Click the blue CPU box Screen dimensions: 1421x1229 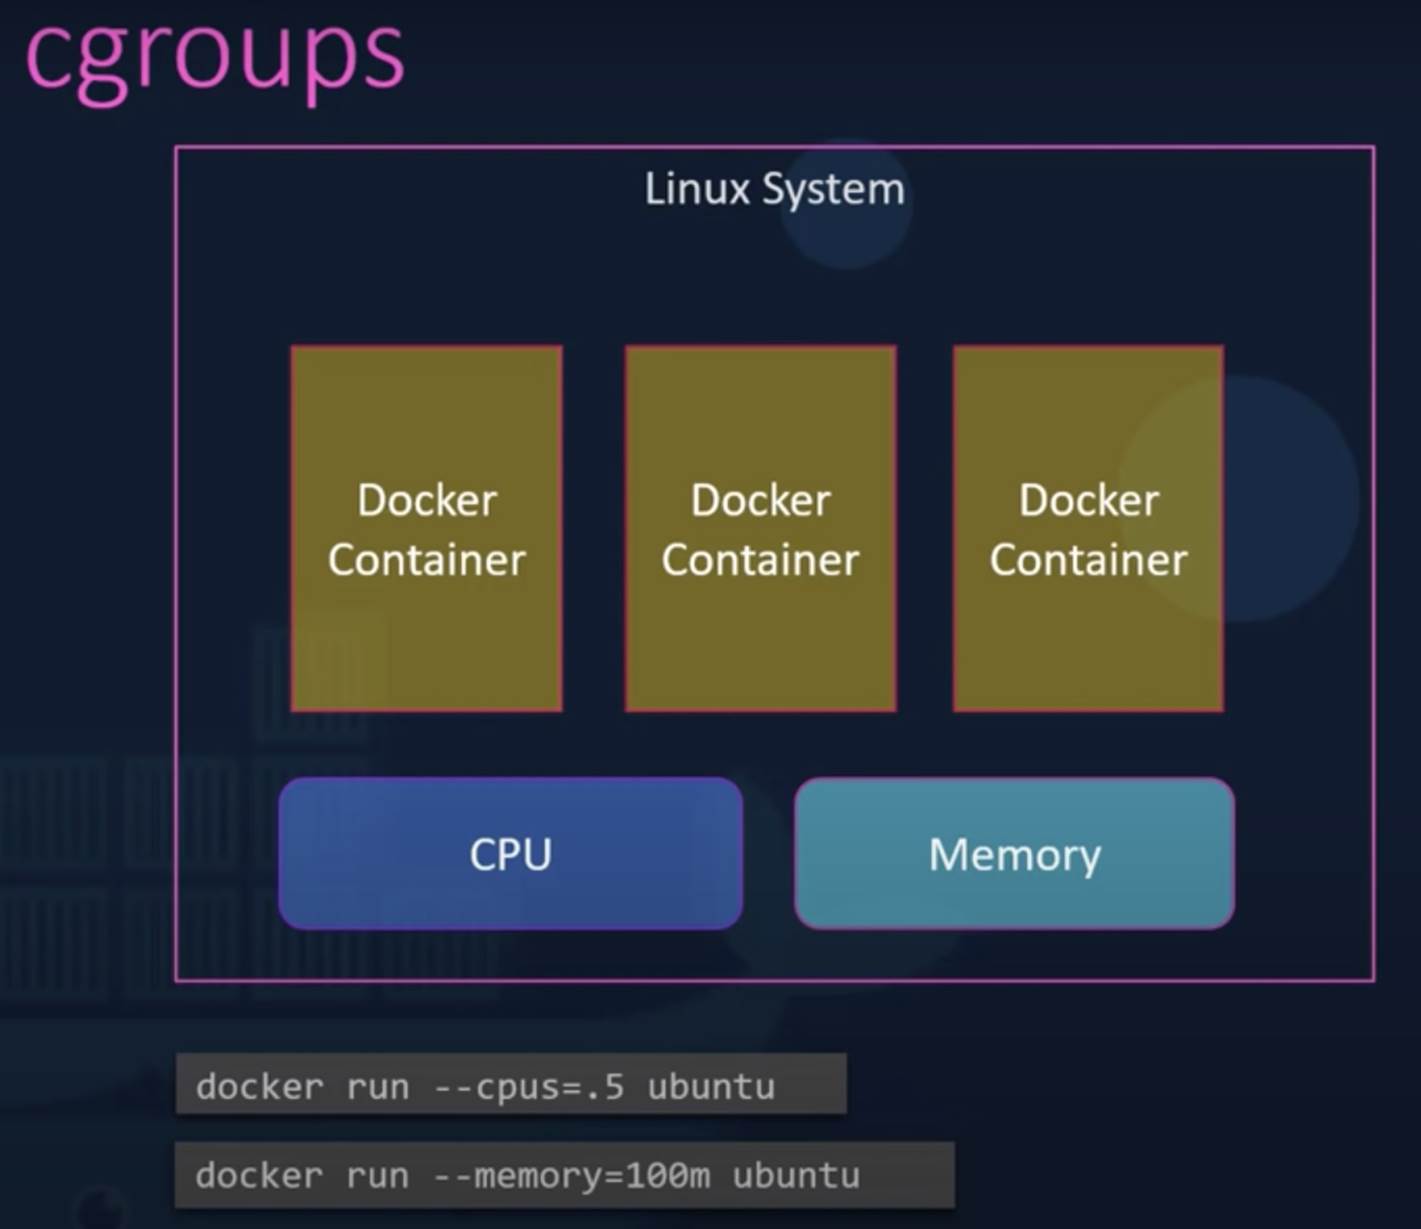[511, 853]
